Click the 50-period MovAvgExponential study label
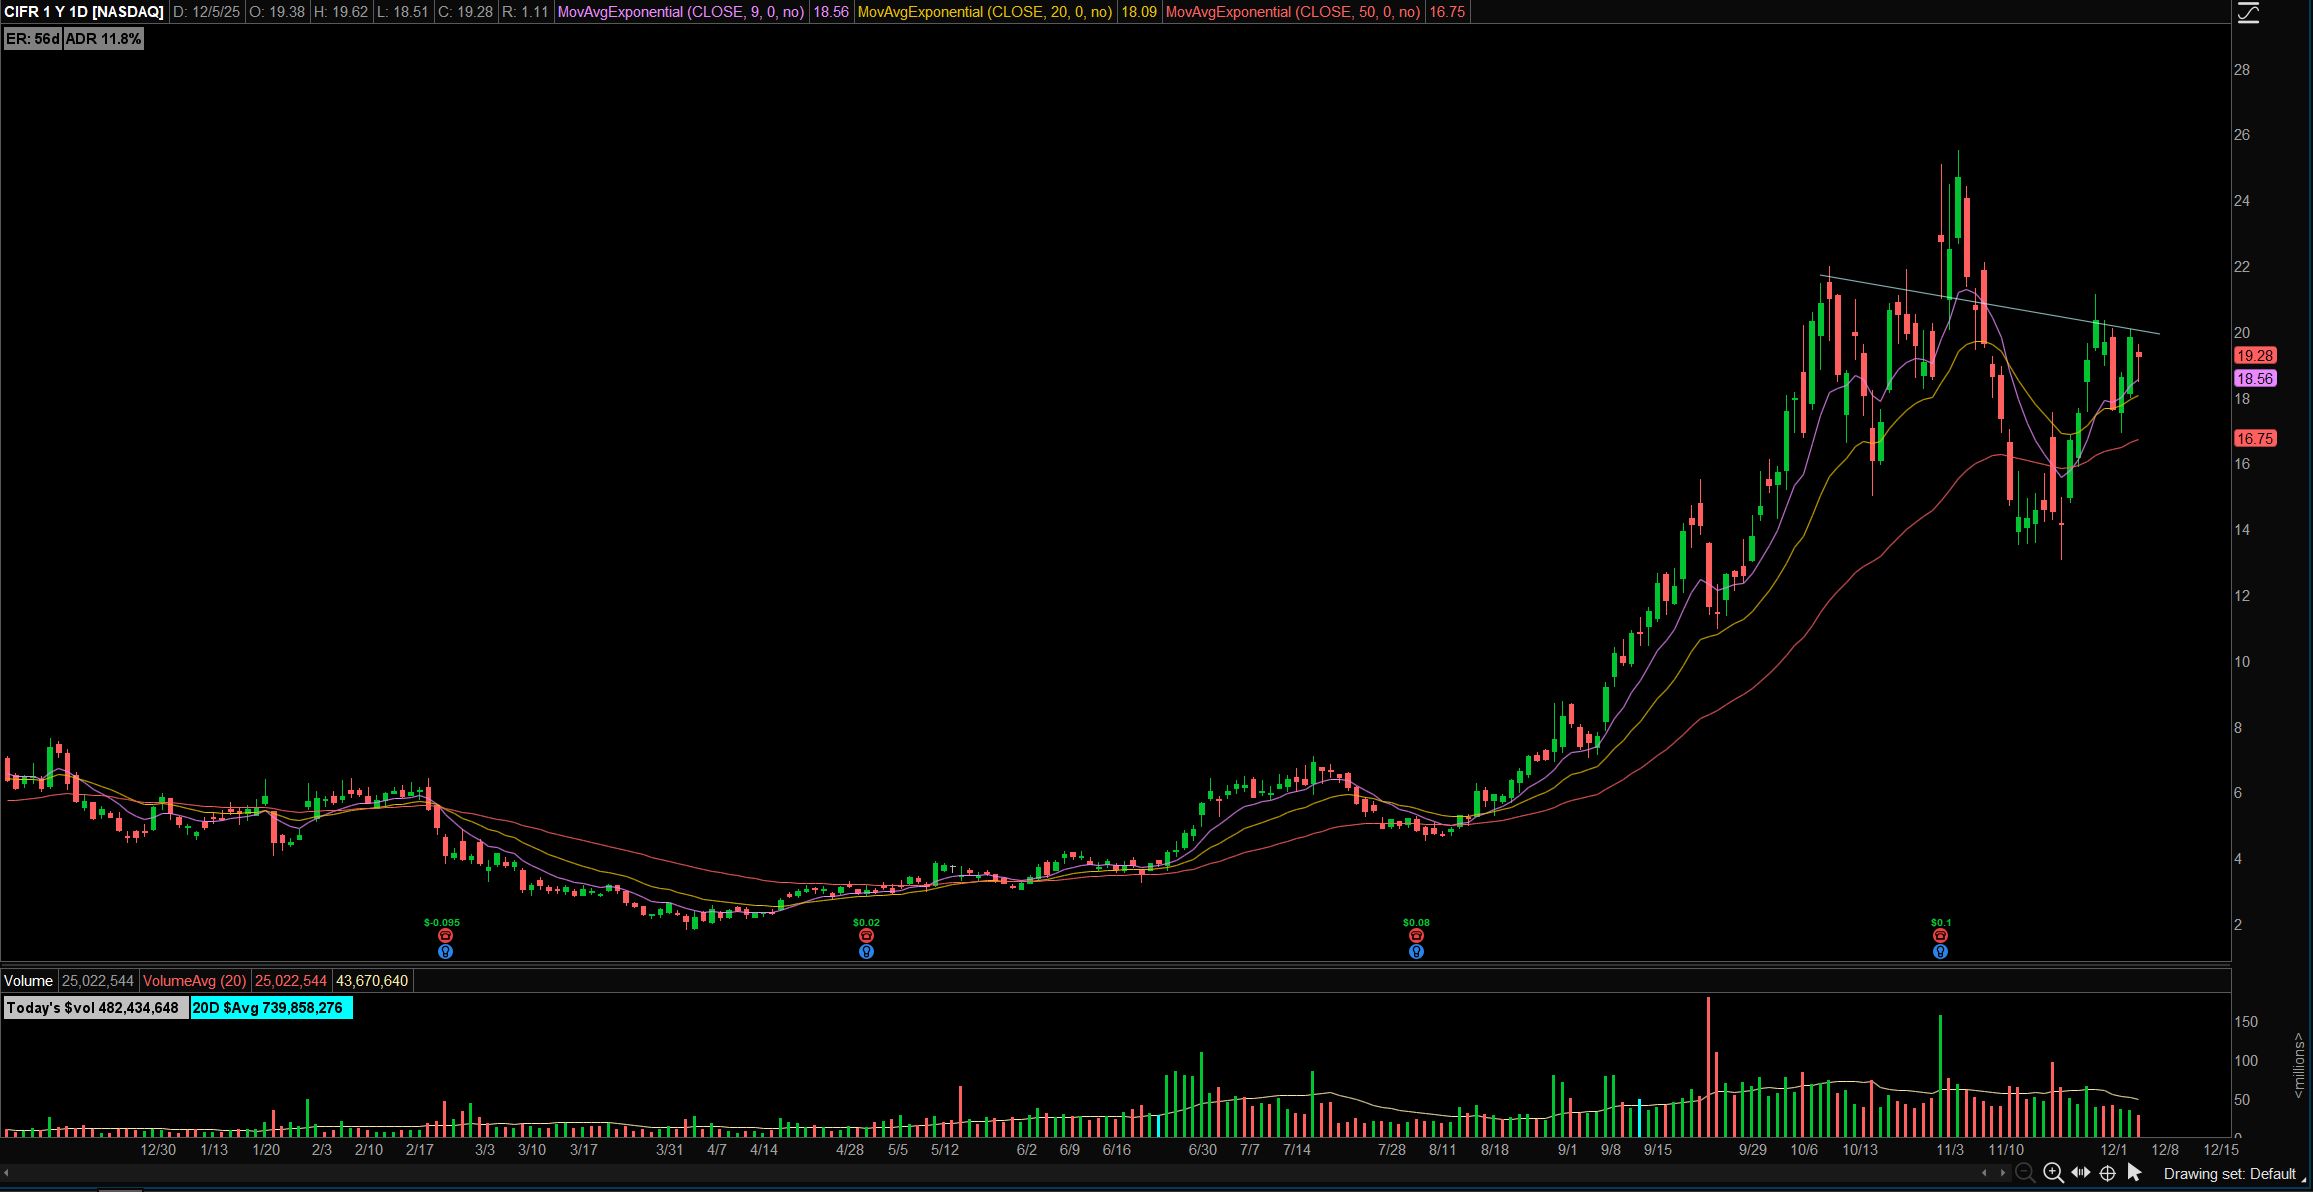 point(1292,12)
